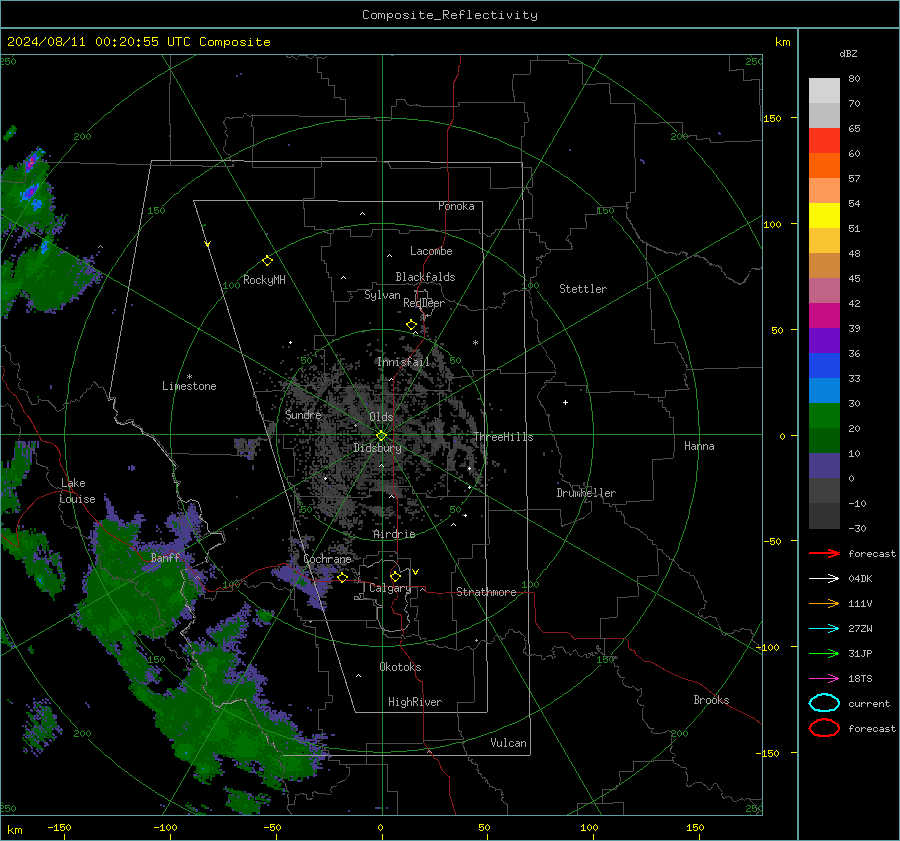Viewport: 900px width, 841px height.
Task: Click the HighRiver city label
Action: 415,702
